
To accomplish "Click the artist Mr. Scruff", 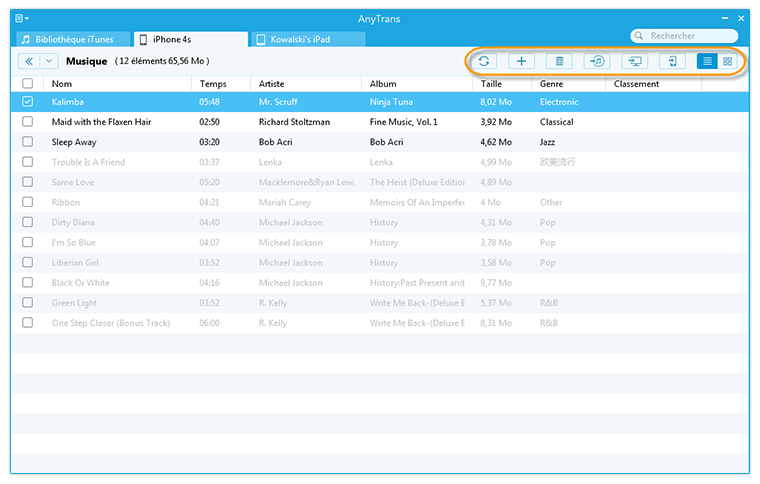I will coord(278,102).
